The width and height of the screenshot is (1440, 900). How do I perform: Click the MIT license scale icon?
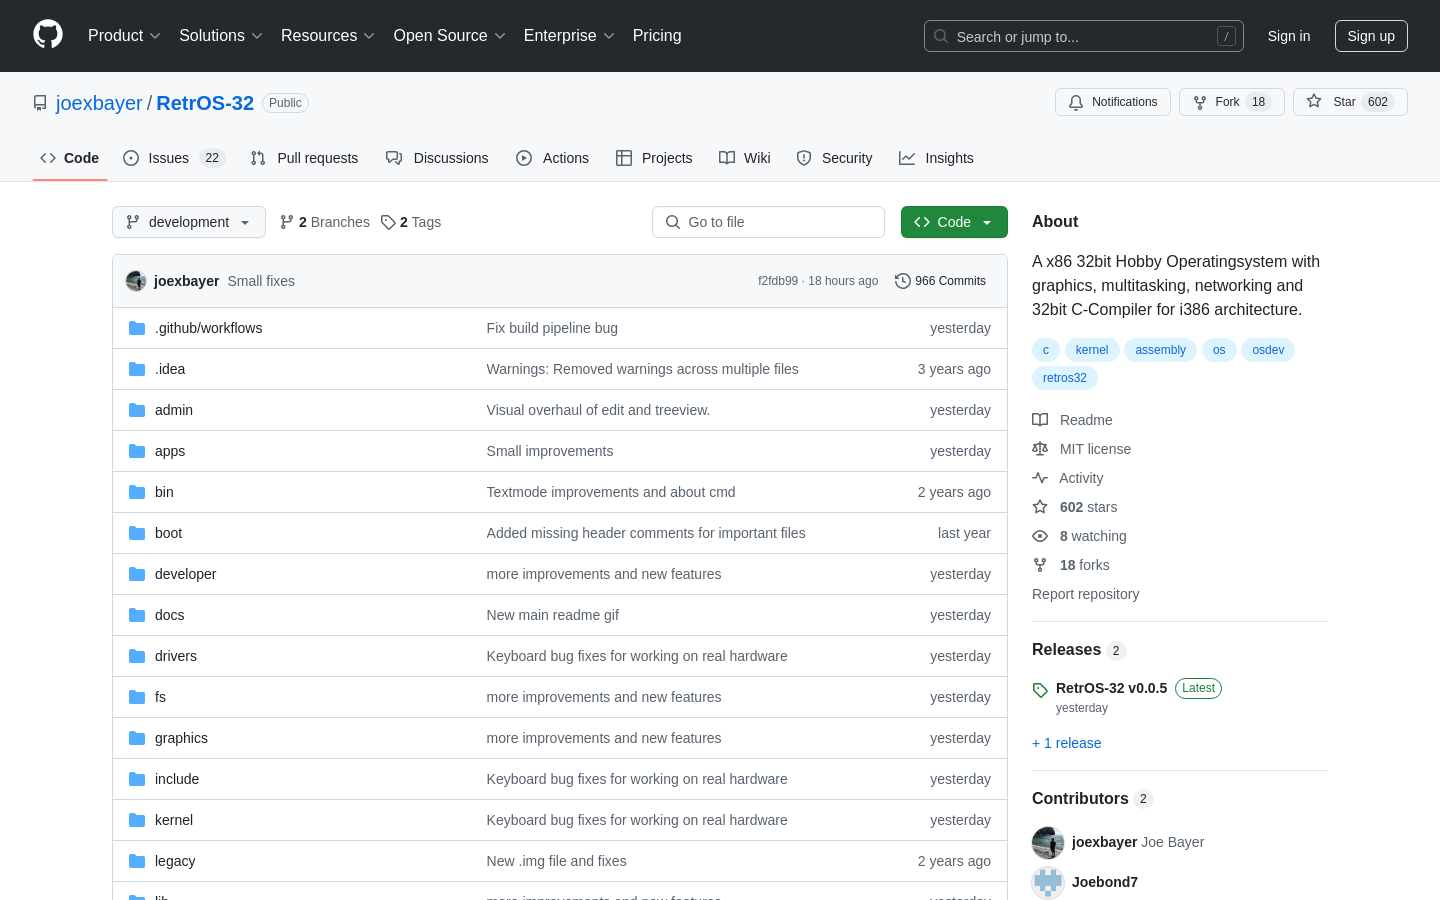(1040, 449)
